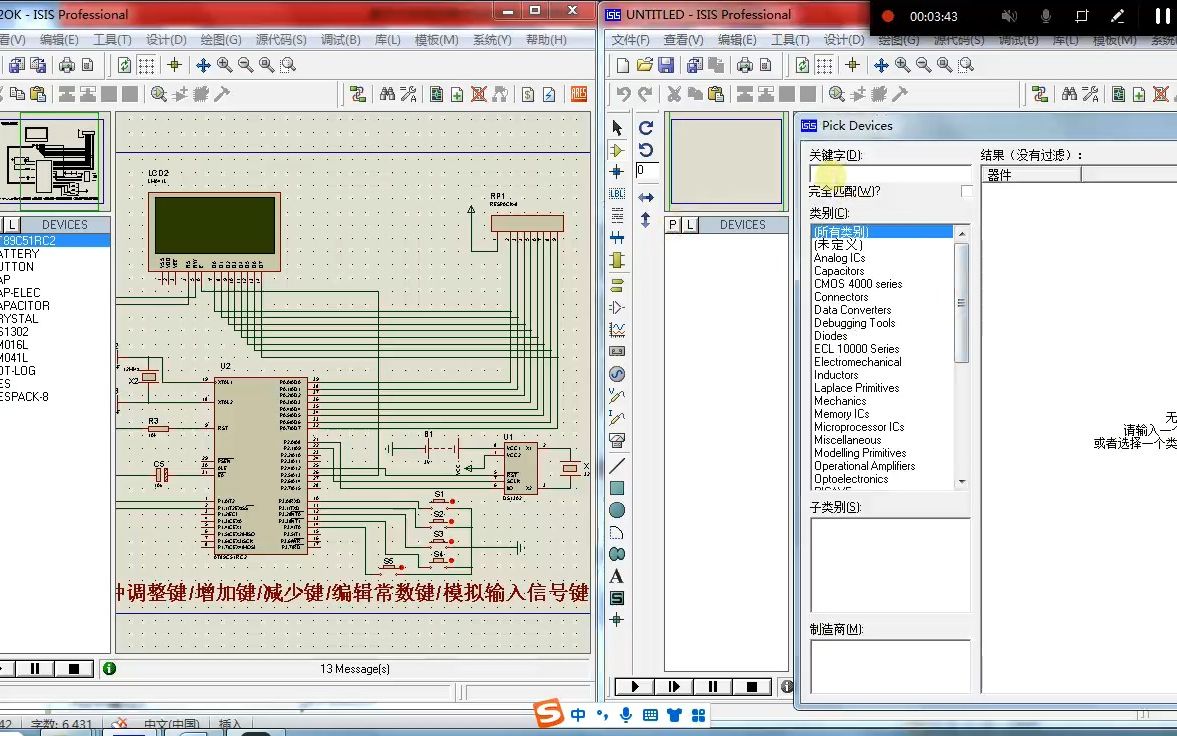
Task: Enable the 完全匹配 (match whole words) checkbox
Action: [966, 191]
